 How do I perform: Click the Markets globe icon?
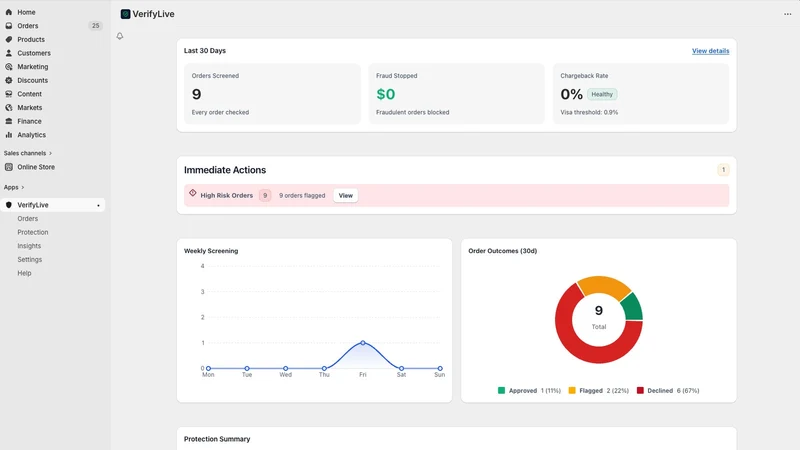[x=9, y=108]
